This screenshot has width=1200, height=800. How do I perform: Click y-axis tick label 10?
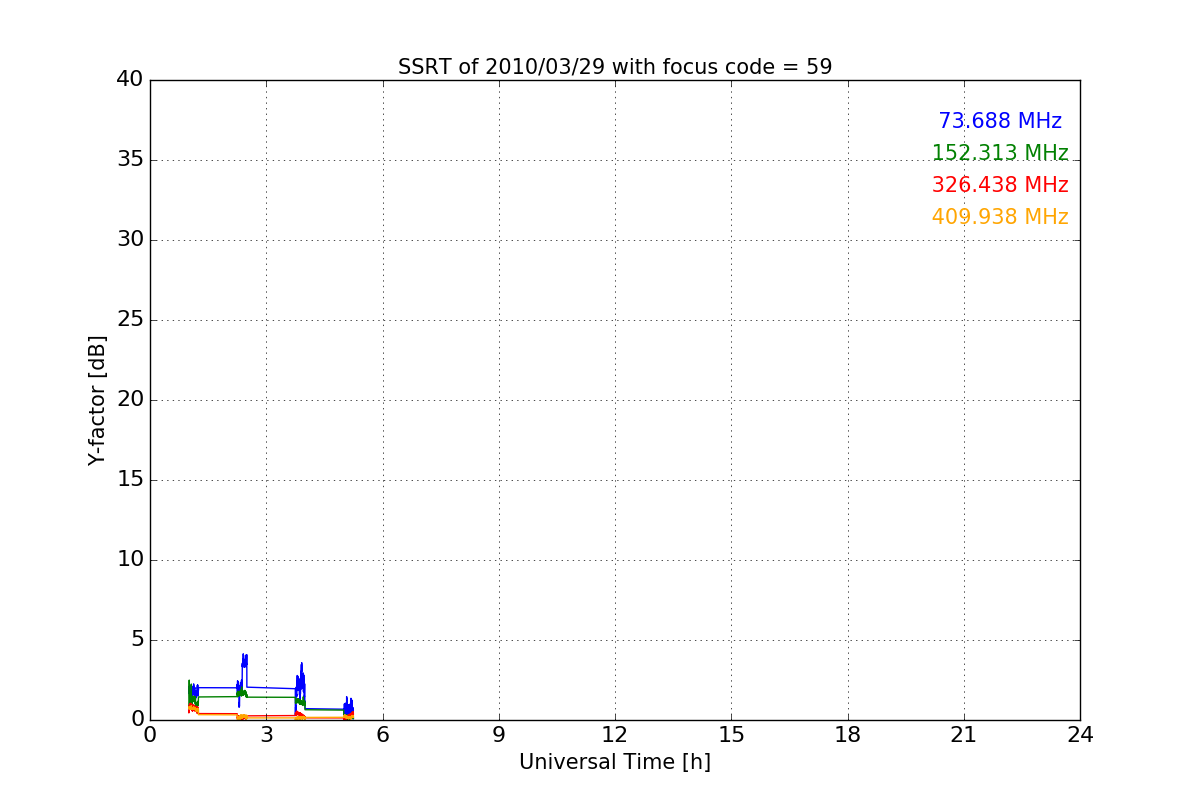pyautogui.click(x=130, y=560)
